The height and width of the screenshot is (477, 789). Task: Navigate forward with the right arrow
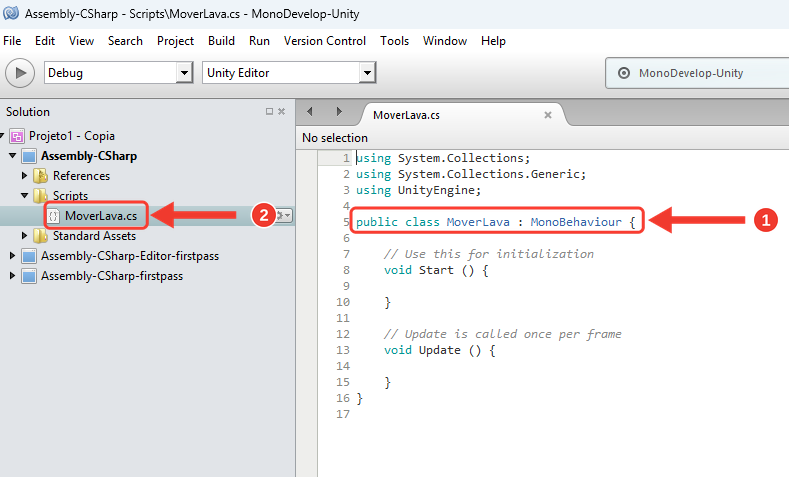click(x=339, y=111)
